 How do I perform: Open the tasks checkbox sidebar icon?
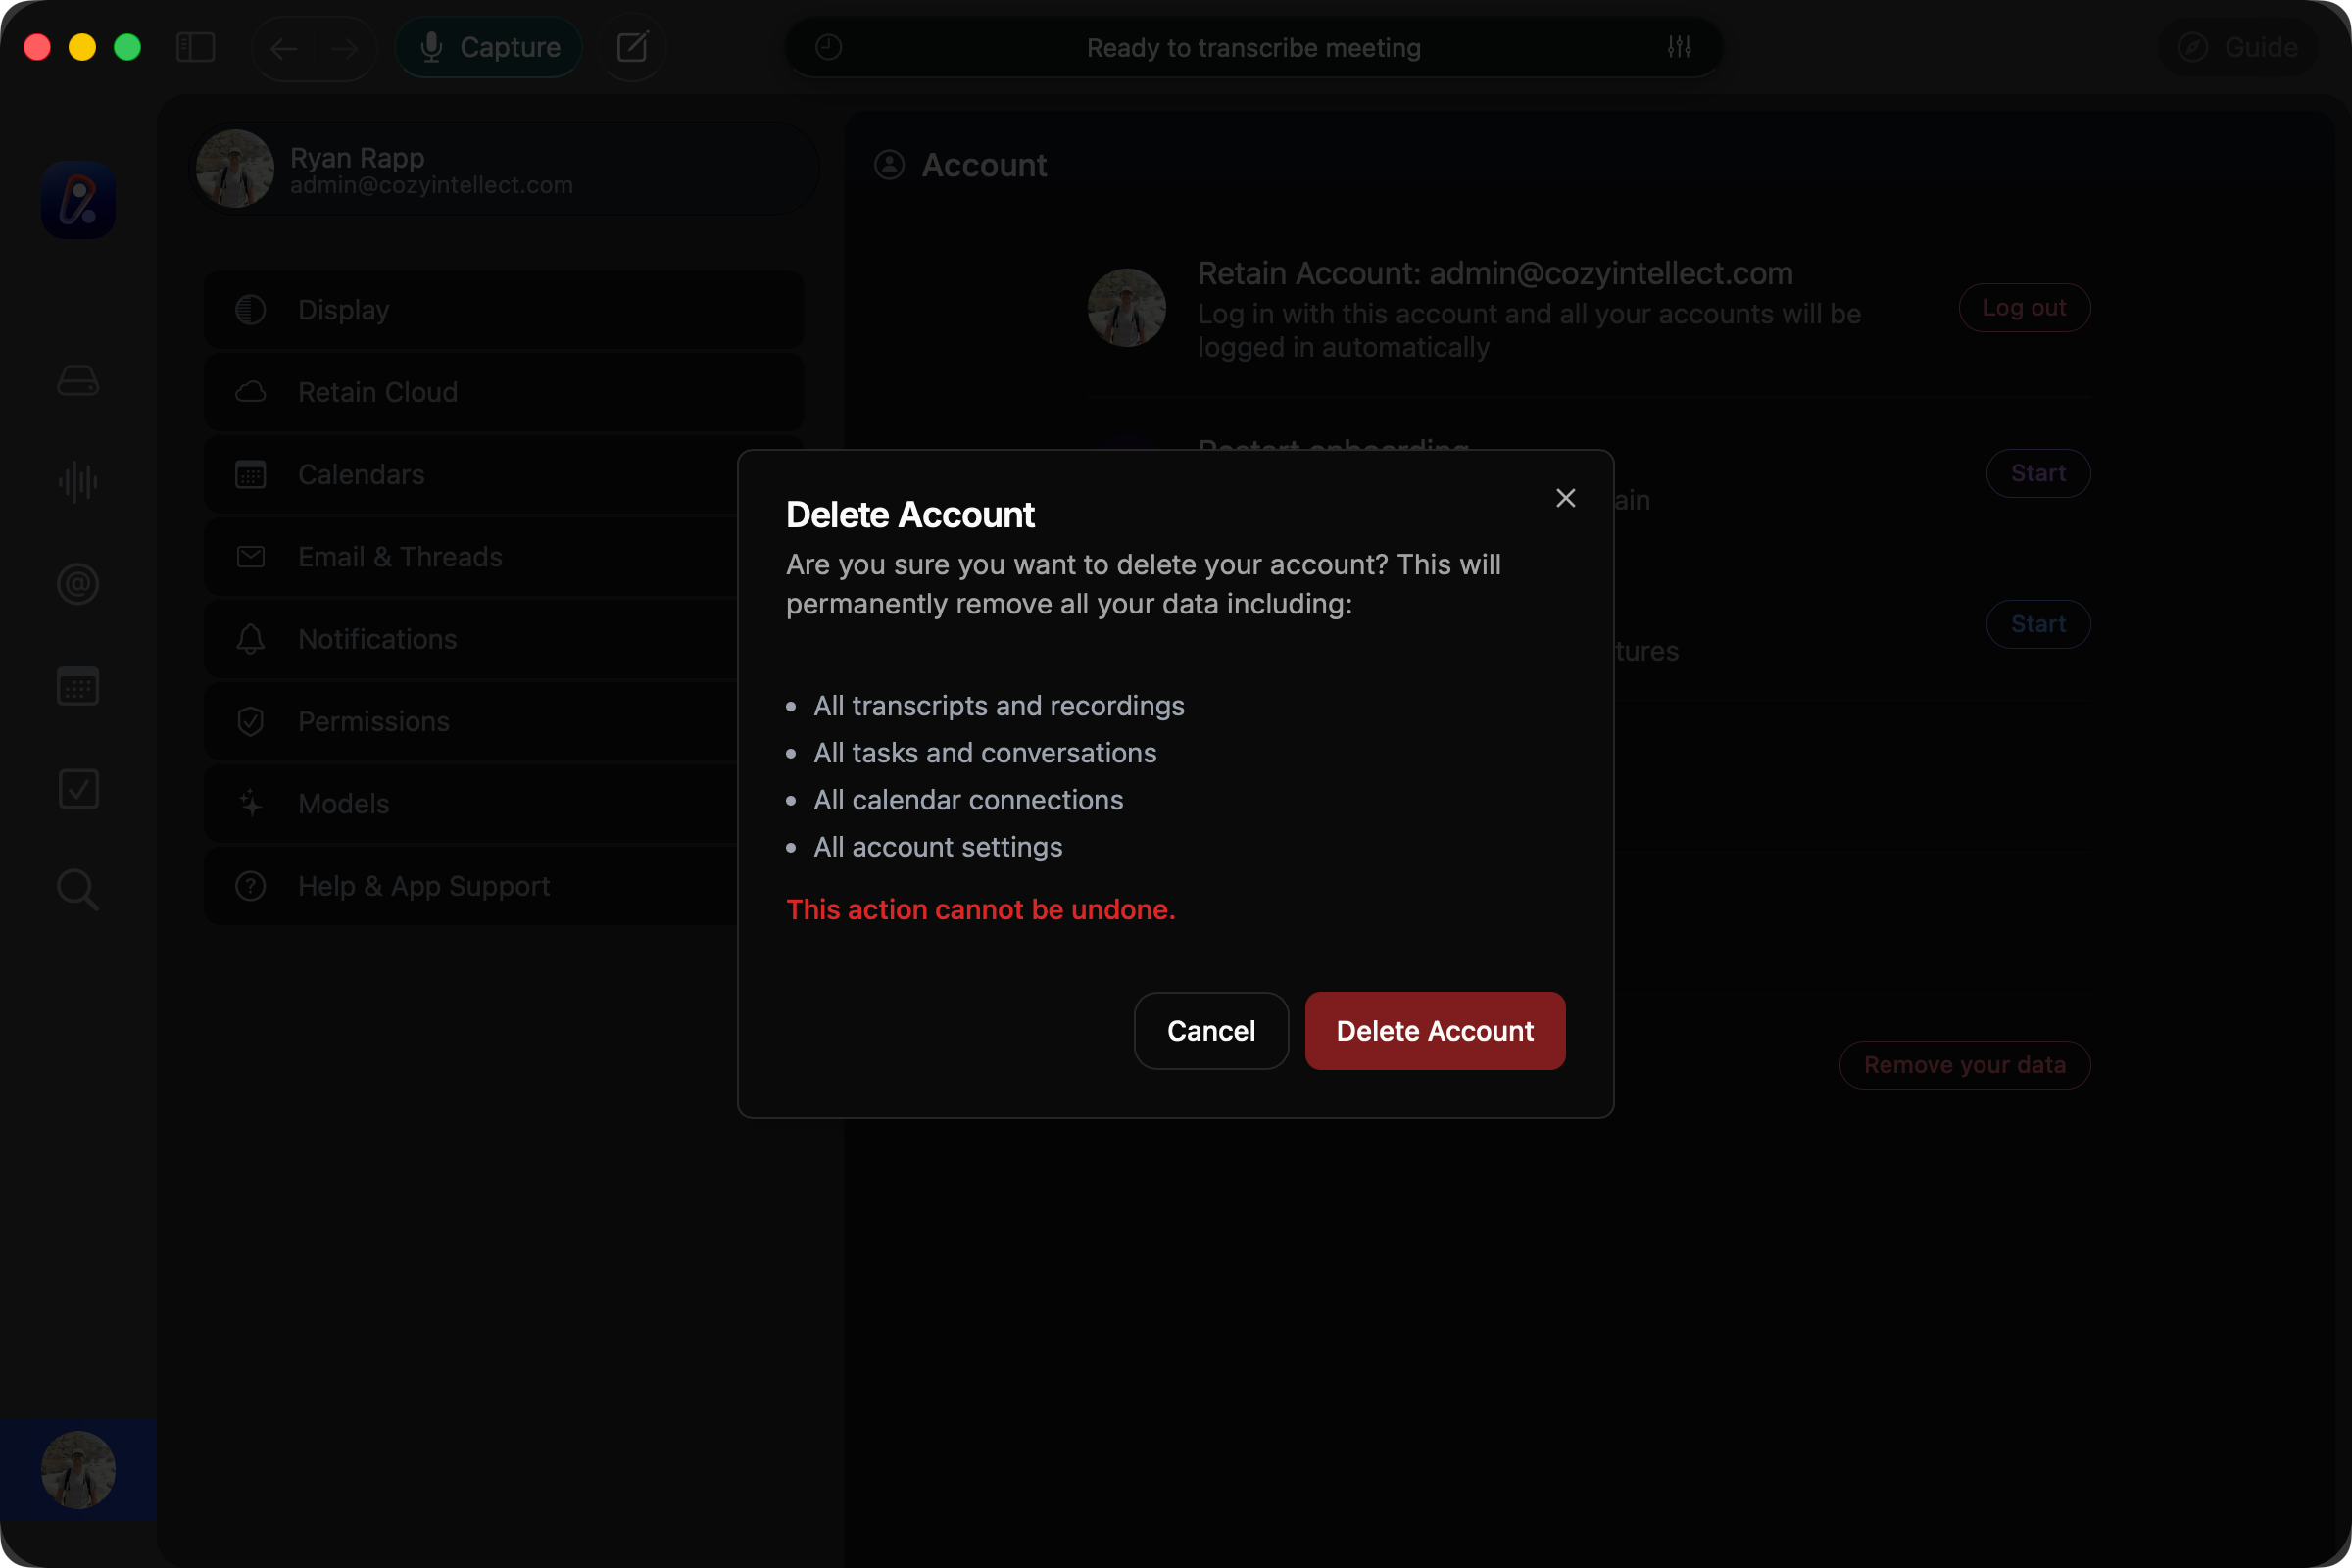(x=78, y=789)
